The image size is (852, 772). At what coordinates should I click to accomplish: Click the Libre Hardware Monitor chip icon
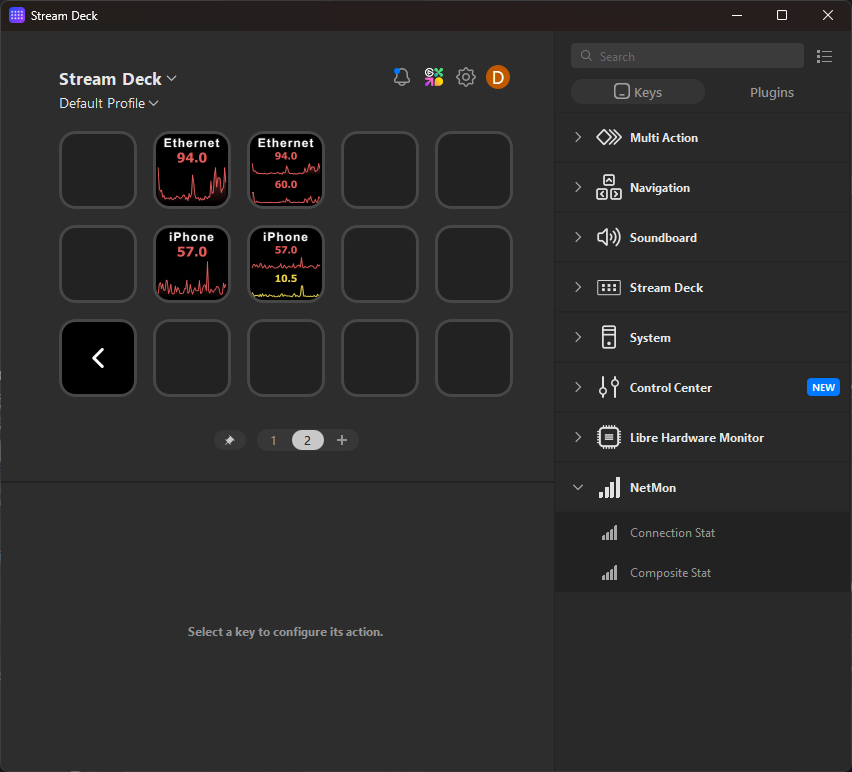pos(609,437)
